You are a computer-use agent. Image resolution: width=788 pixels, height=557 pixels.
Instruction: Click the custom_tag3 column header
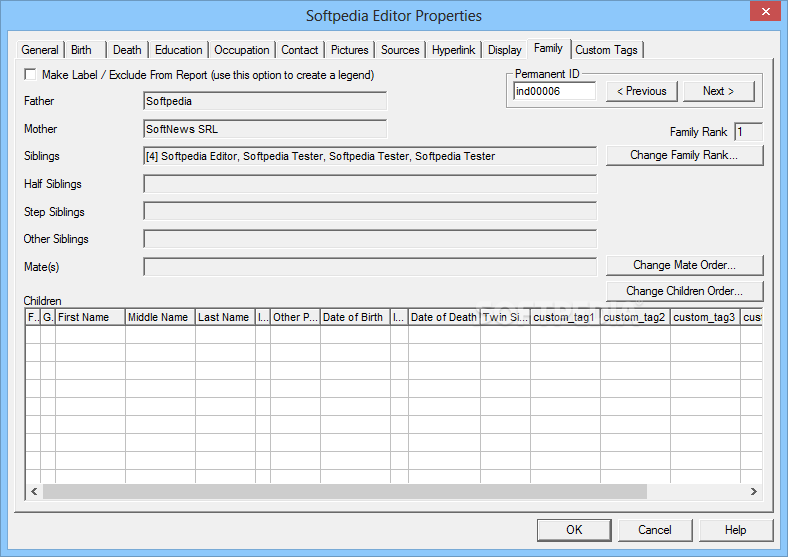(705, 317)
